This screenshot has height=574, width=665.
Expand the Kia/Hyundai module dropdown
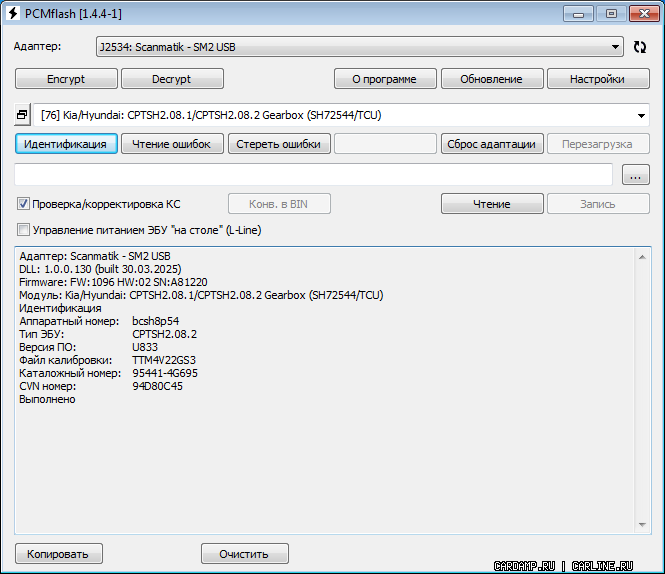coord(641,115)
